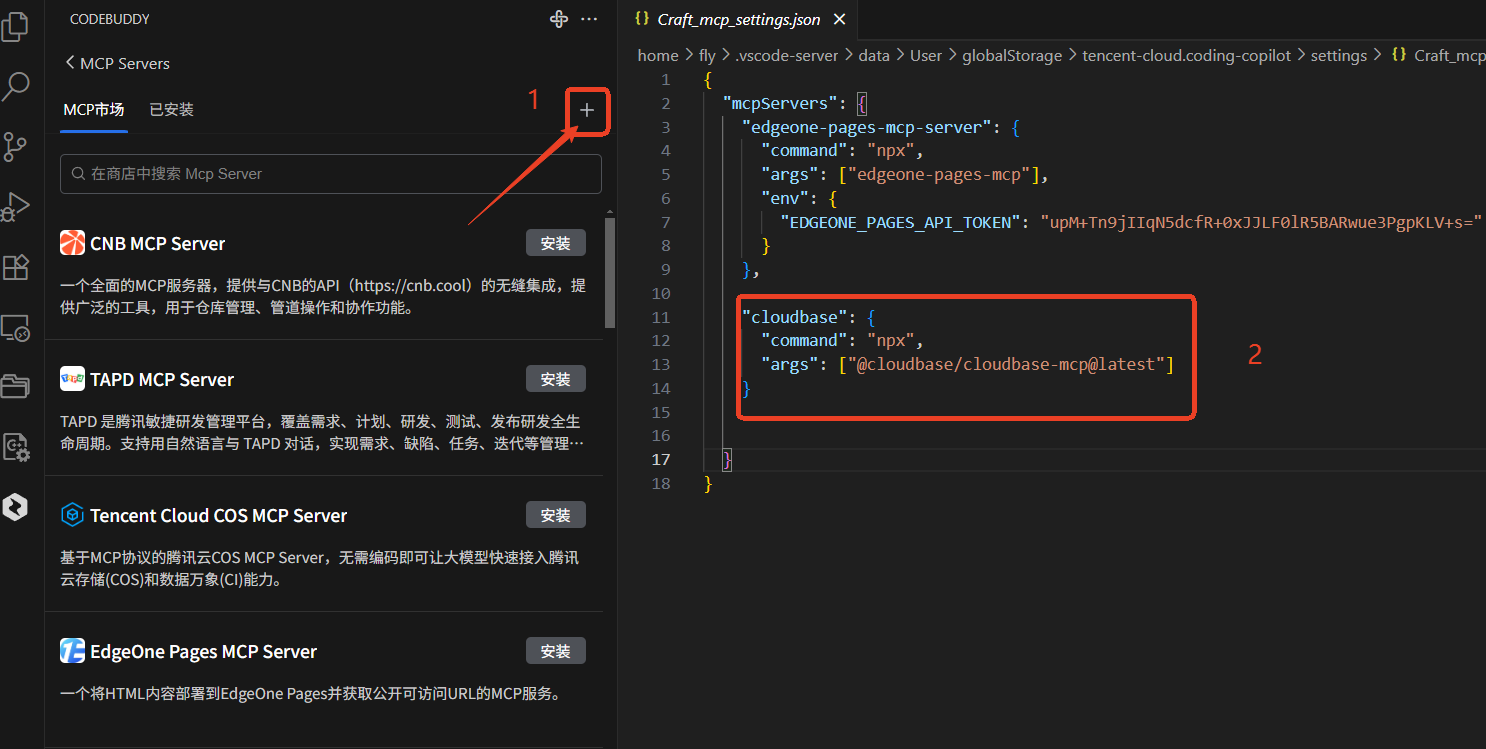The width and height of the screenshot is (1486, 749).
Task: Select the CodeBuddy icon in the activity bar
Action: [16, 507]
